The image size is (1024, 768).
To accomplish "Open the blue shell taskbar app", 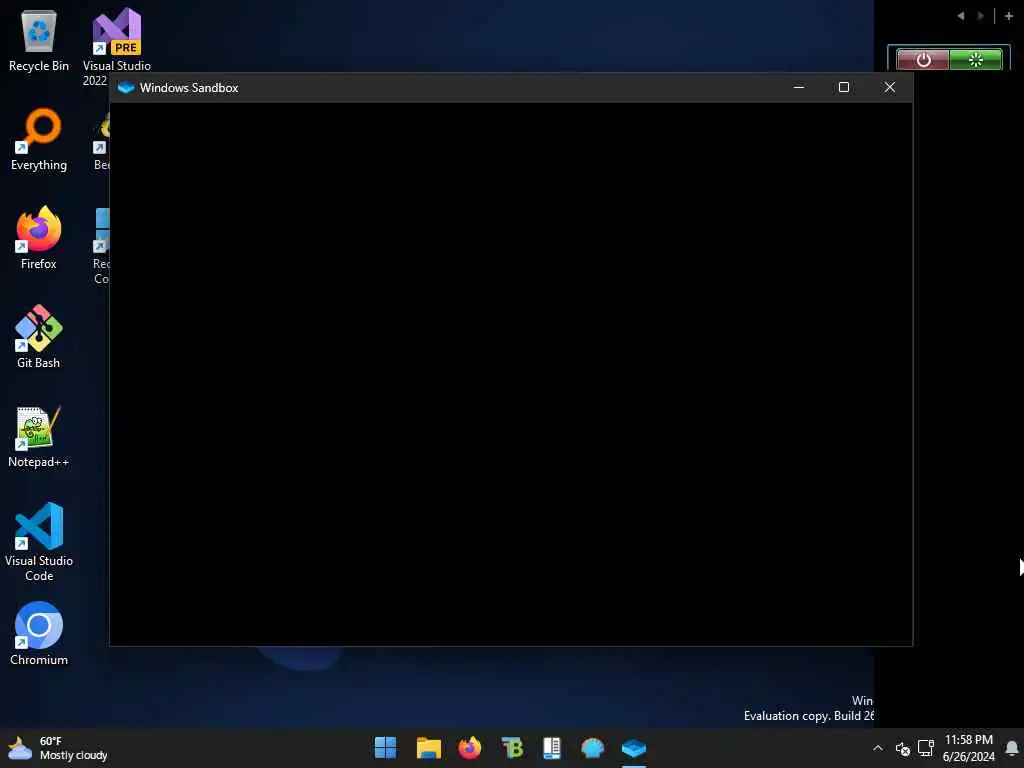I will point(592,748).
